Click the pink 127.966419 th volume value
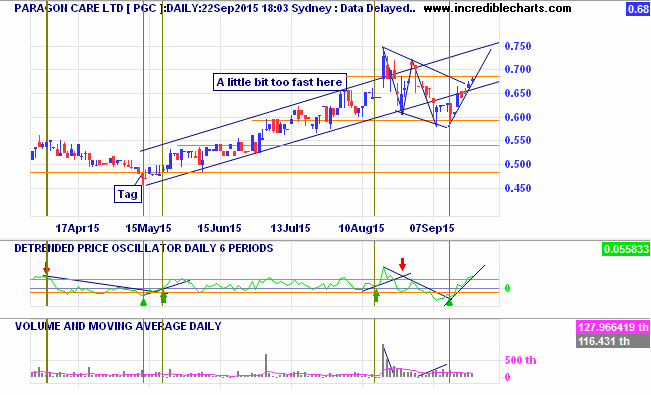 613,327
